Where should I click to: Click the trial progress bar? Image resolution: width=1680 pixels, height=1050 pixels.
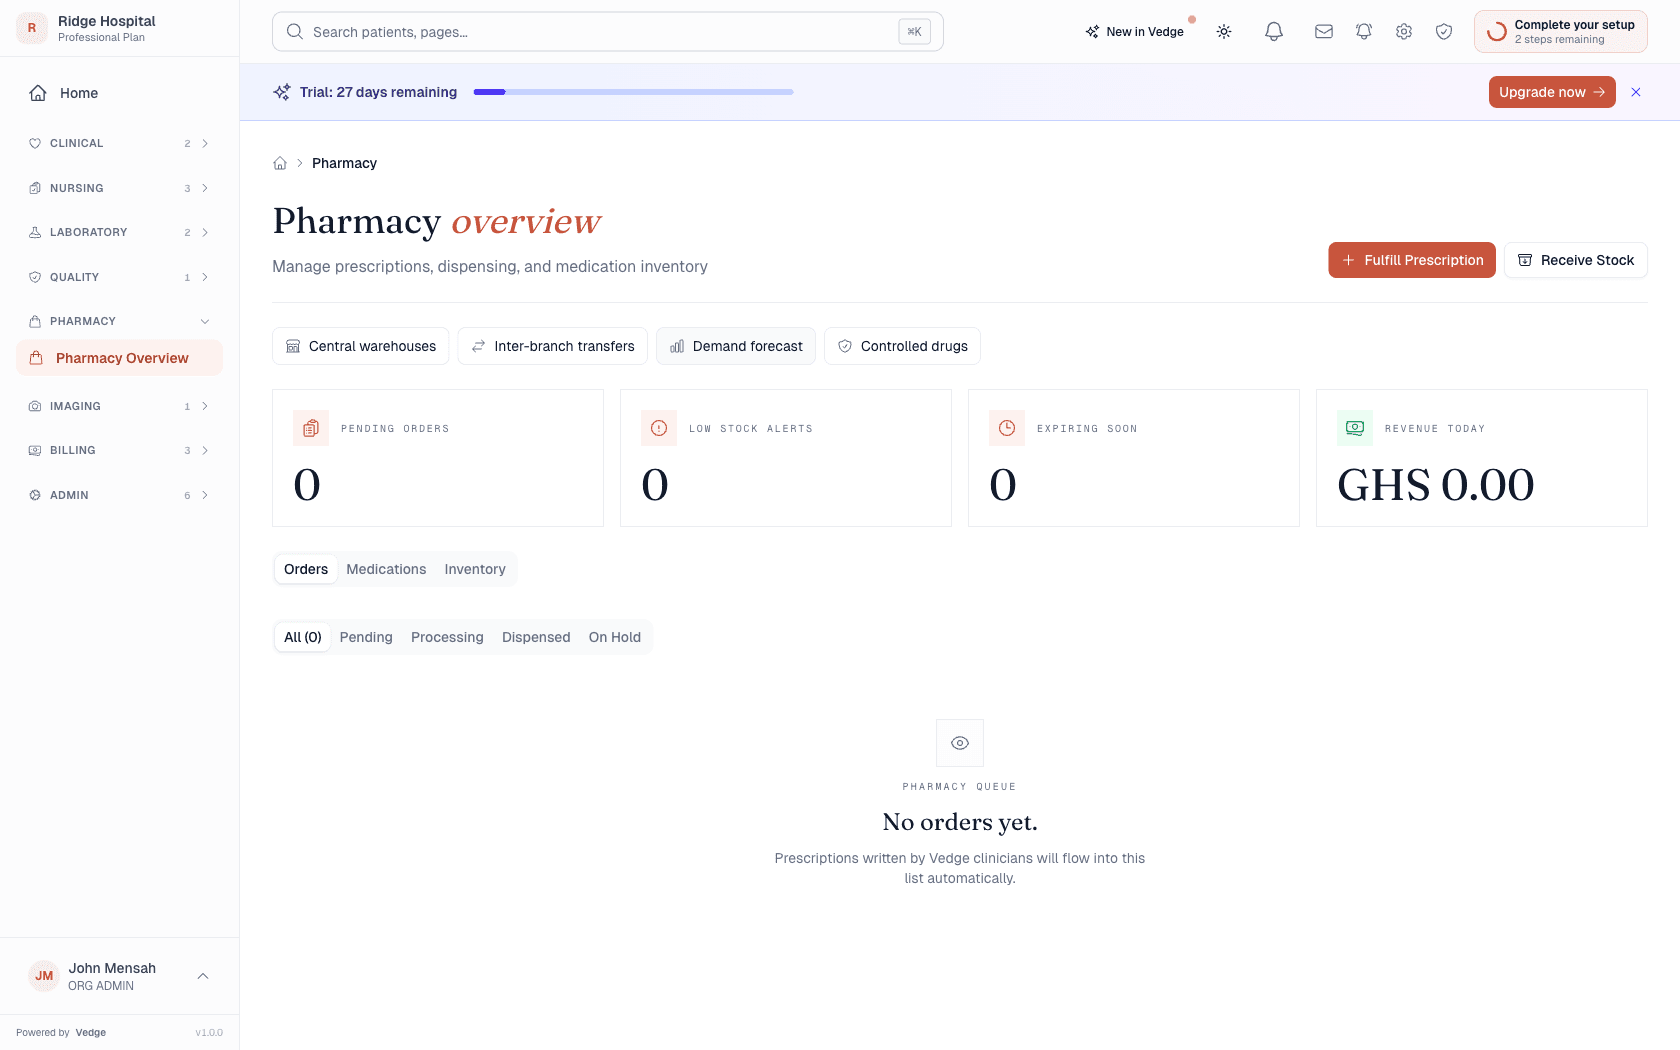(634, 92)
